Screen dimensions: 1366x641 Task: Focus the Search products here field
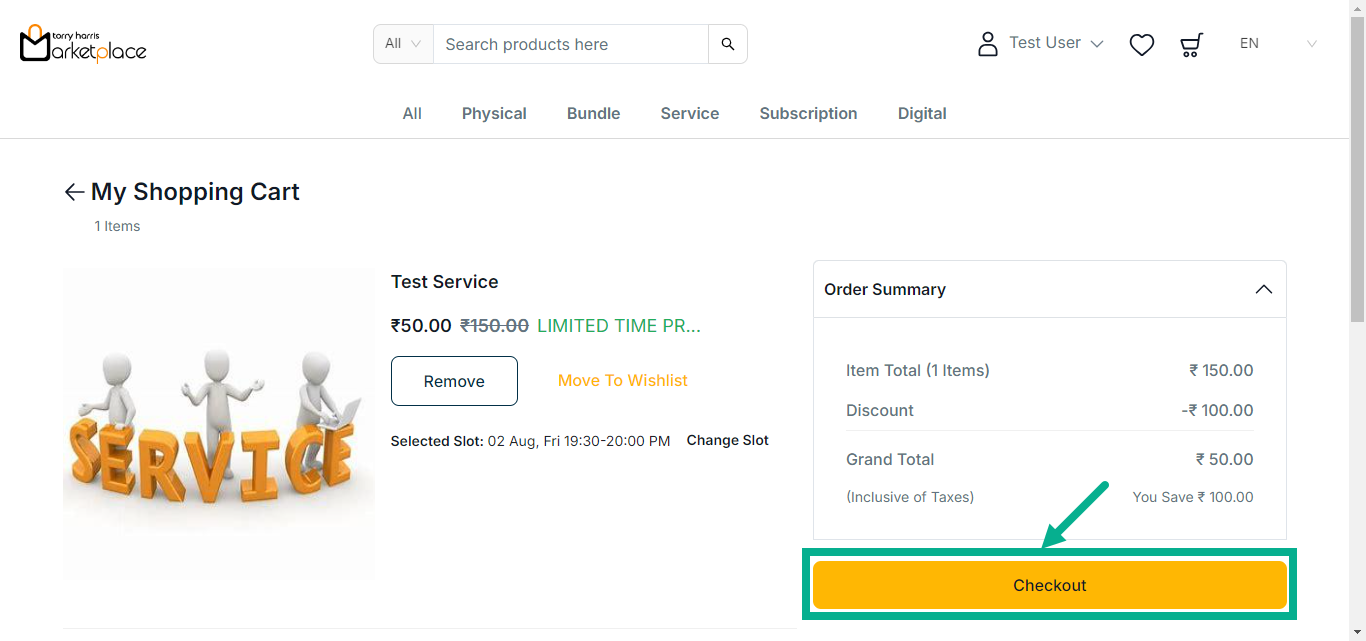[x=570, y=44]
